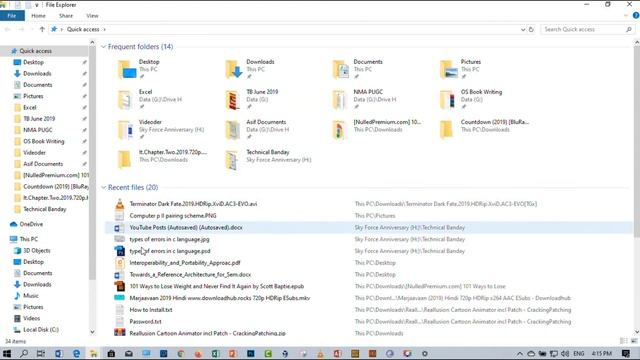Select 101 Ways to Lose Weight epub
640x360 pixels.
tap(217, 287)
